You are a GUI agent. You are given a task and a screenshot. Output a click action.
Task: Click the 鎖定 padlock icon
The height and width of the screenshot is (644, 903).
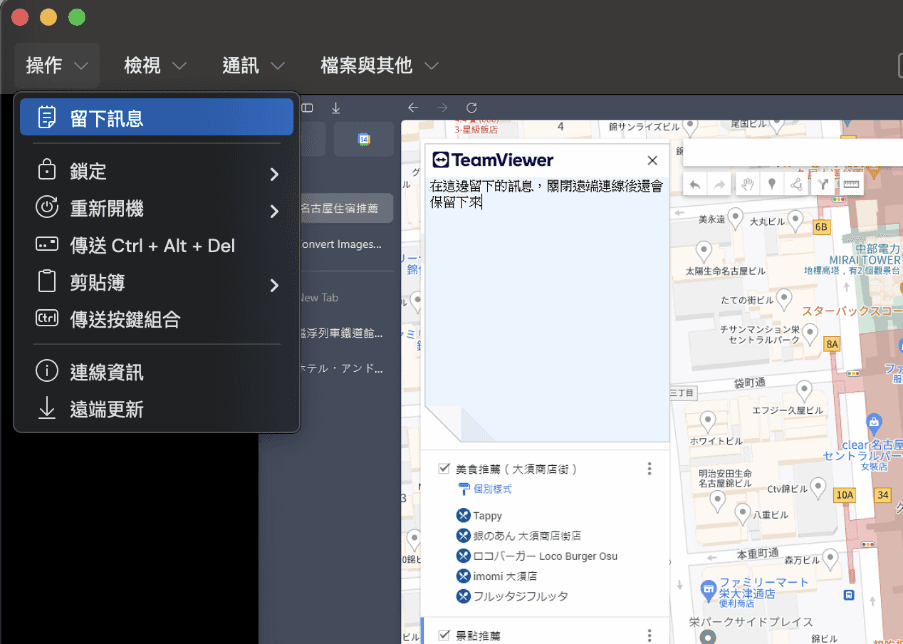(x=47, y=170)
